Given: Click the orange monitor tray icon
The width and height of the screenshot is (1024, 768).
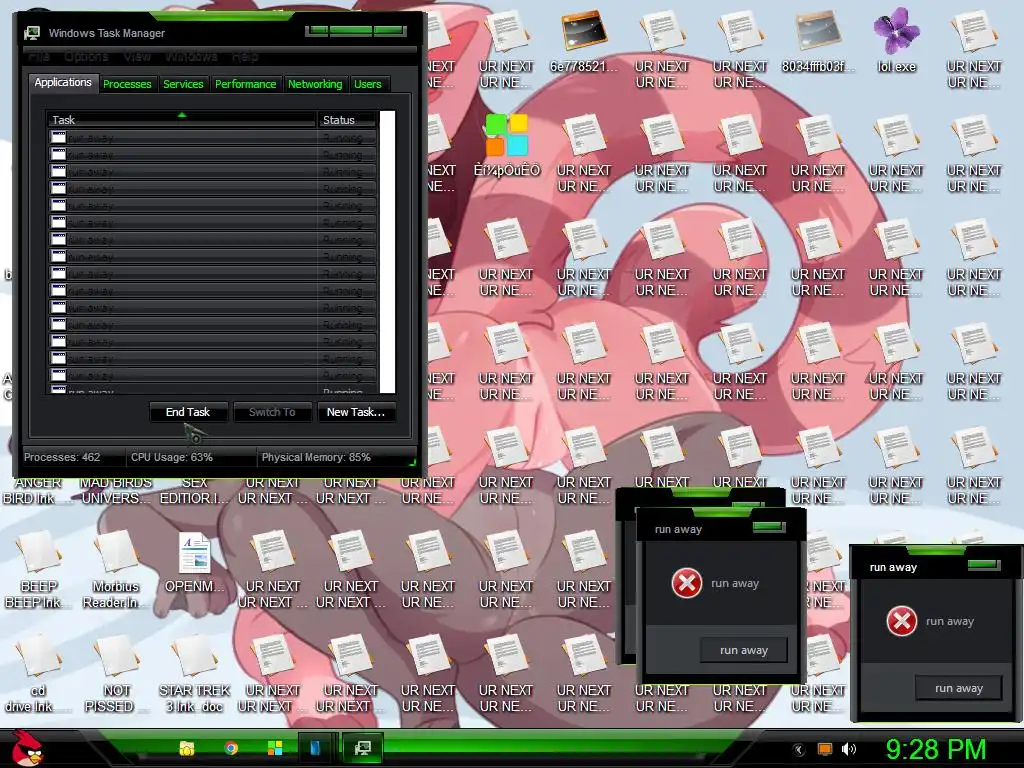Looking at the screenshot, I should 825,750.
